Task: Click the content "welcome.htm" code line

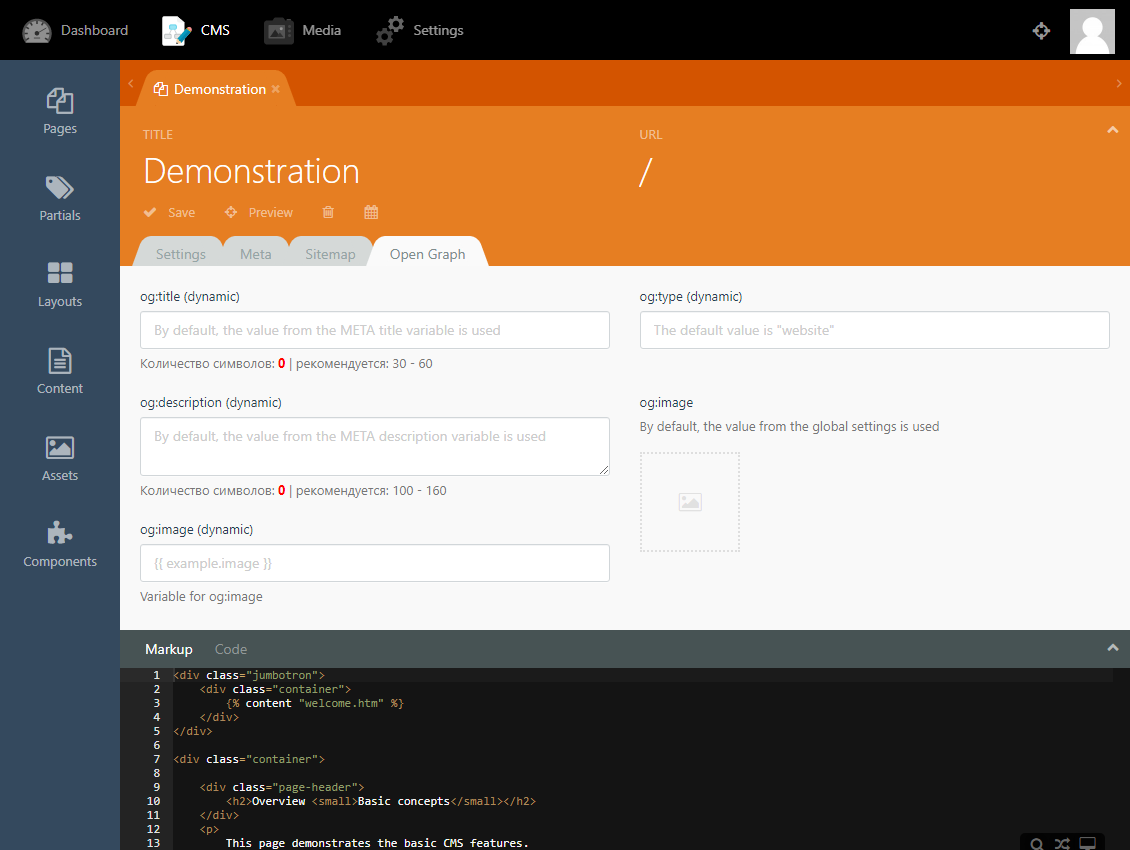Action: 315,703
